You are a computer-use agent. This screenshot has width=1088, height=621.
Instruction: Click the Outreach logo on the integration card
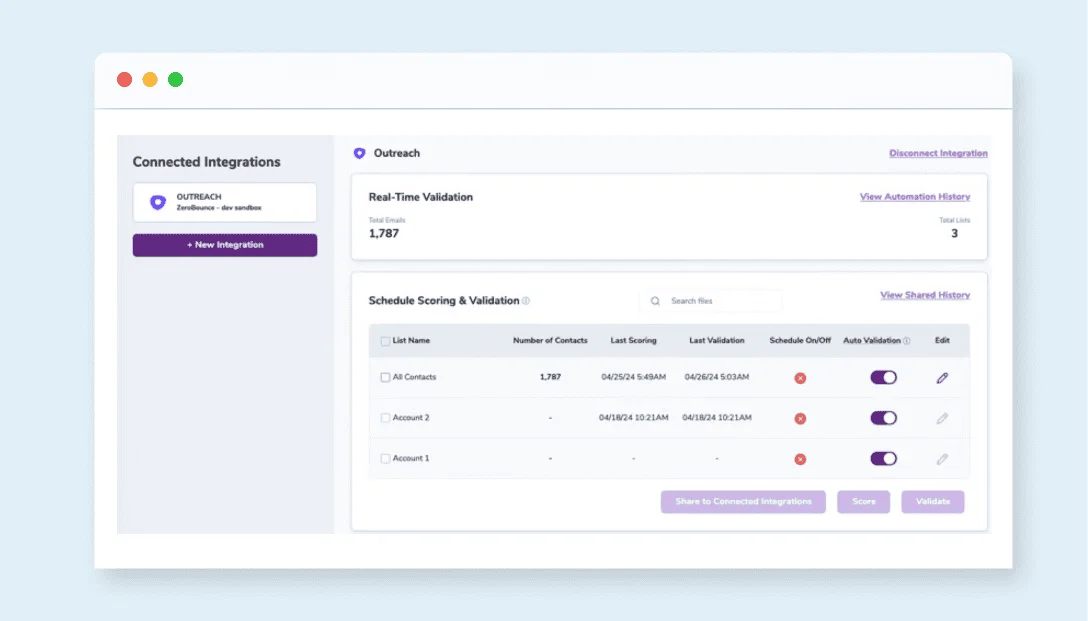[156, 202]
